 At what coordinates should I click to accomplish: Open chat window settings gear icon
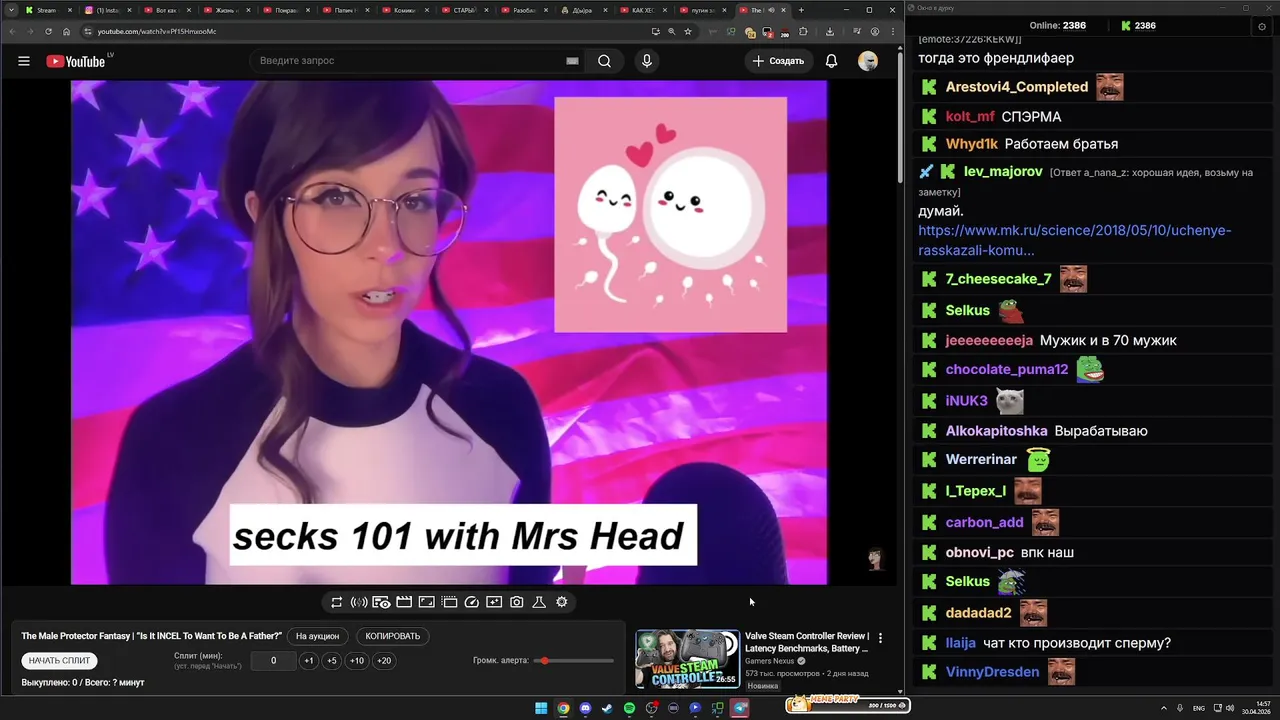1262,26
